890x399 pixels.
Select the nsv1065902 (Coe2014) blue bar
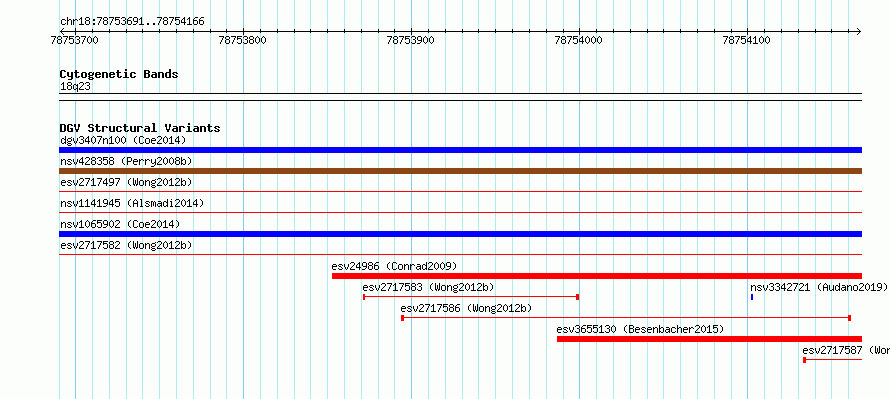click(x=460, y=234)
